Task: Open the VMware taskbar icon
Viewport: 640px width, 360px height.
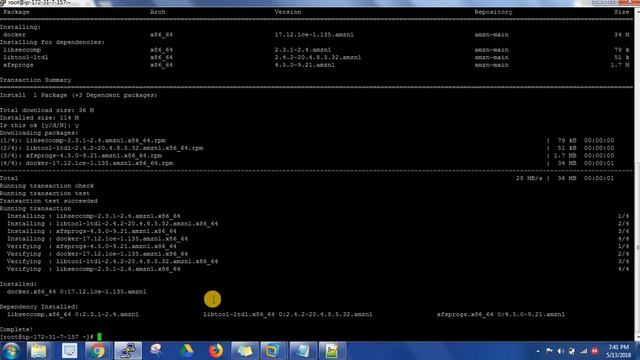Action: (273, 351)
